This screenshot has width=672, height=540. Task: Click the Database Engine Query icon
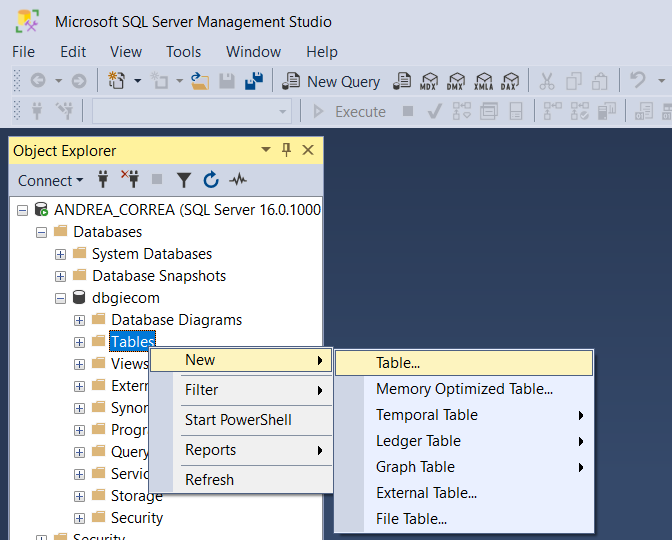(x=402, y=81)
